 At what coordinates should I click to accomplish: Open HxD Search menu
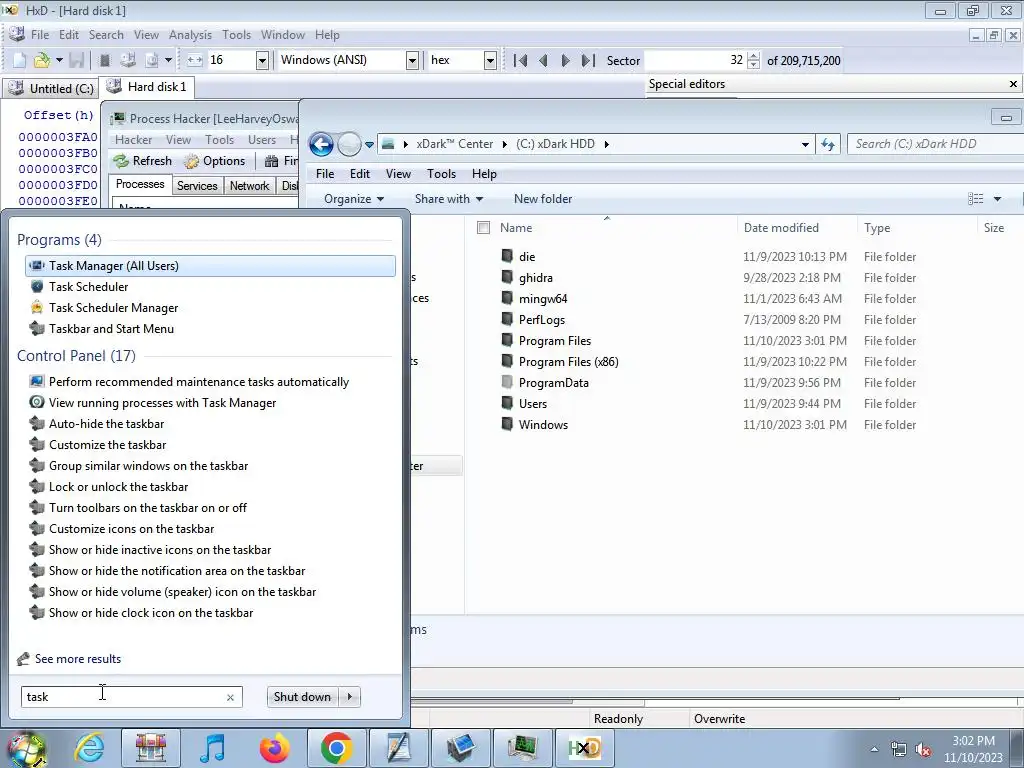coord(106,35)
